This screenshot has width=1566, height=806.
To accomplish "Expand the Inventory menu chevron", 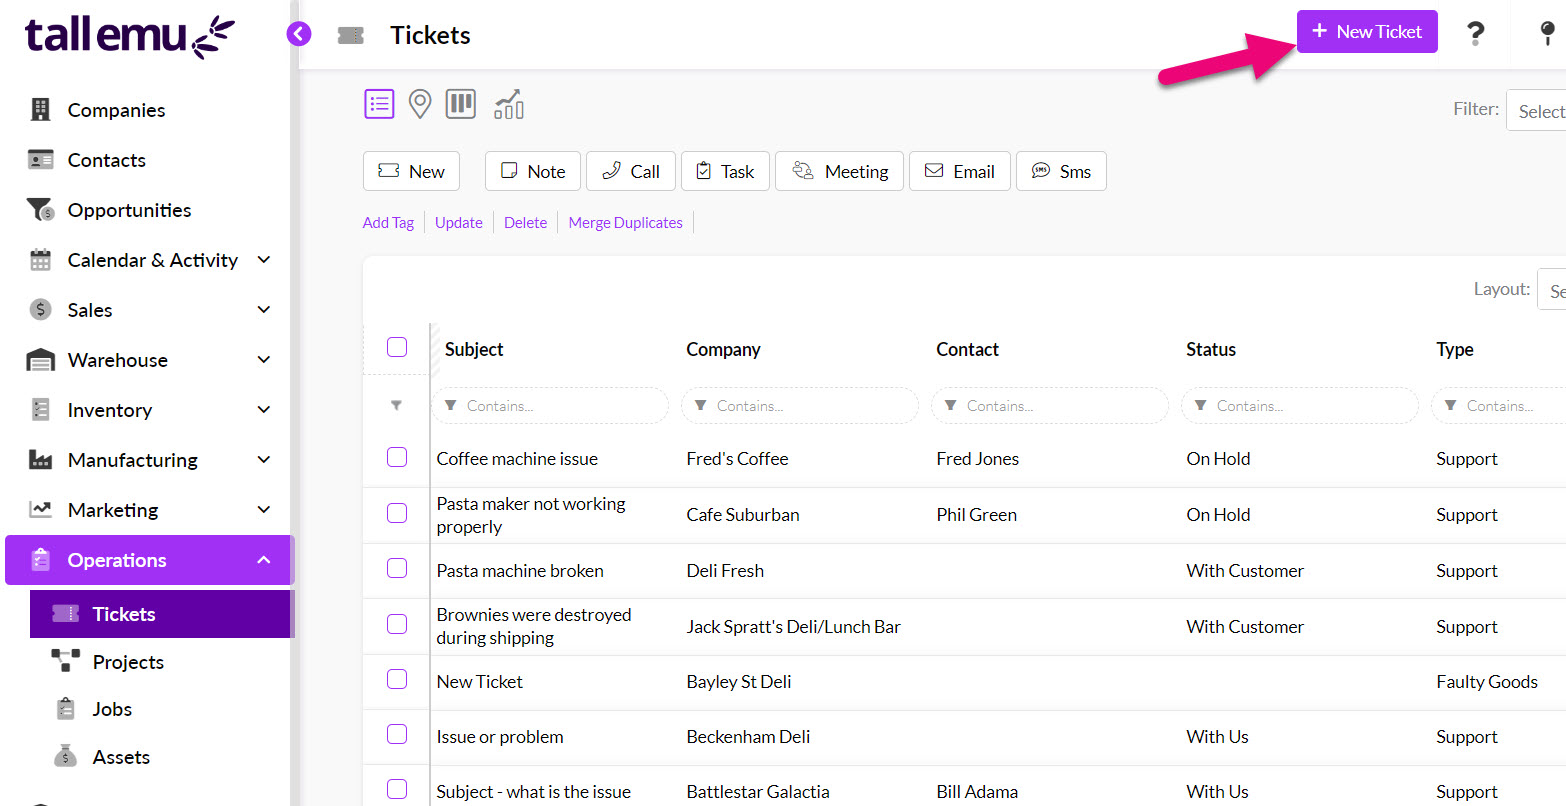I will [x=264, y=410].
